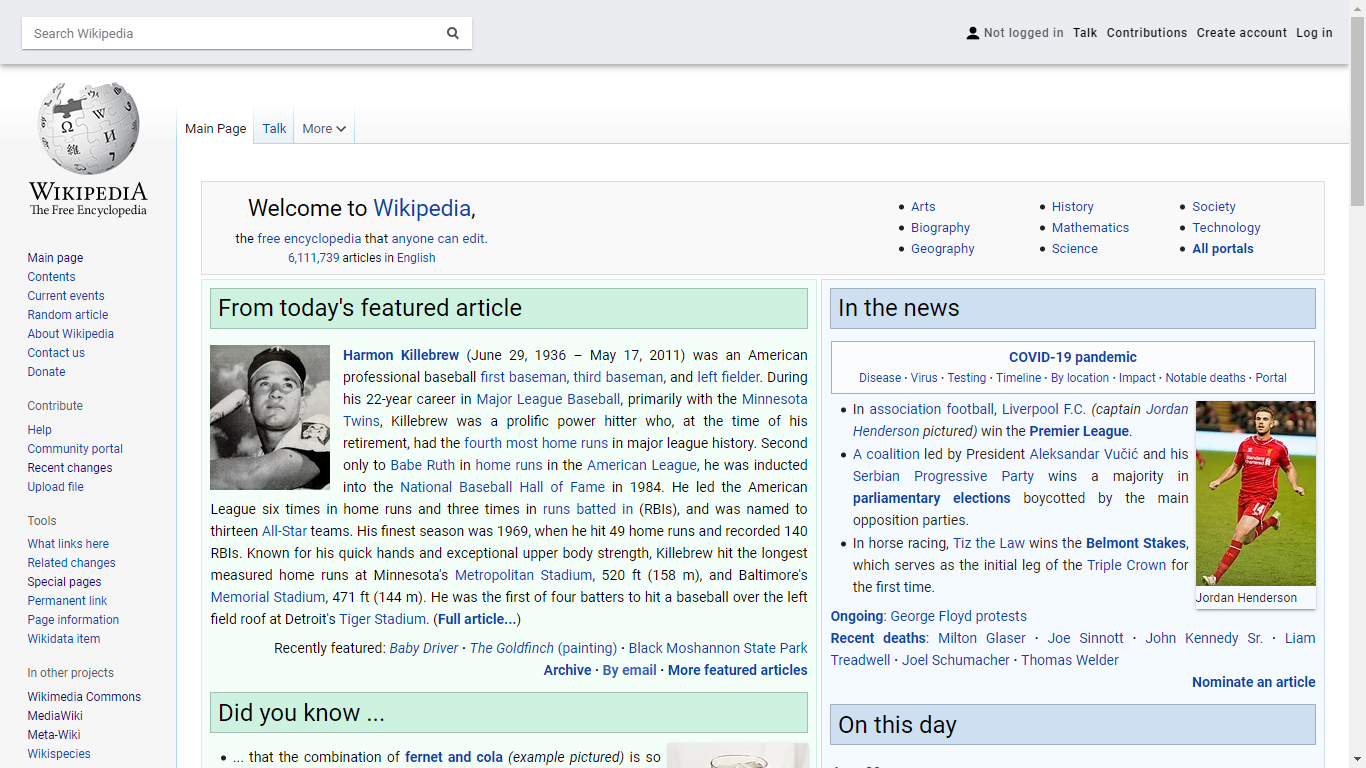Open Community portal

coord(75,449)
